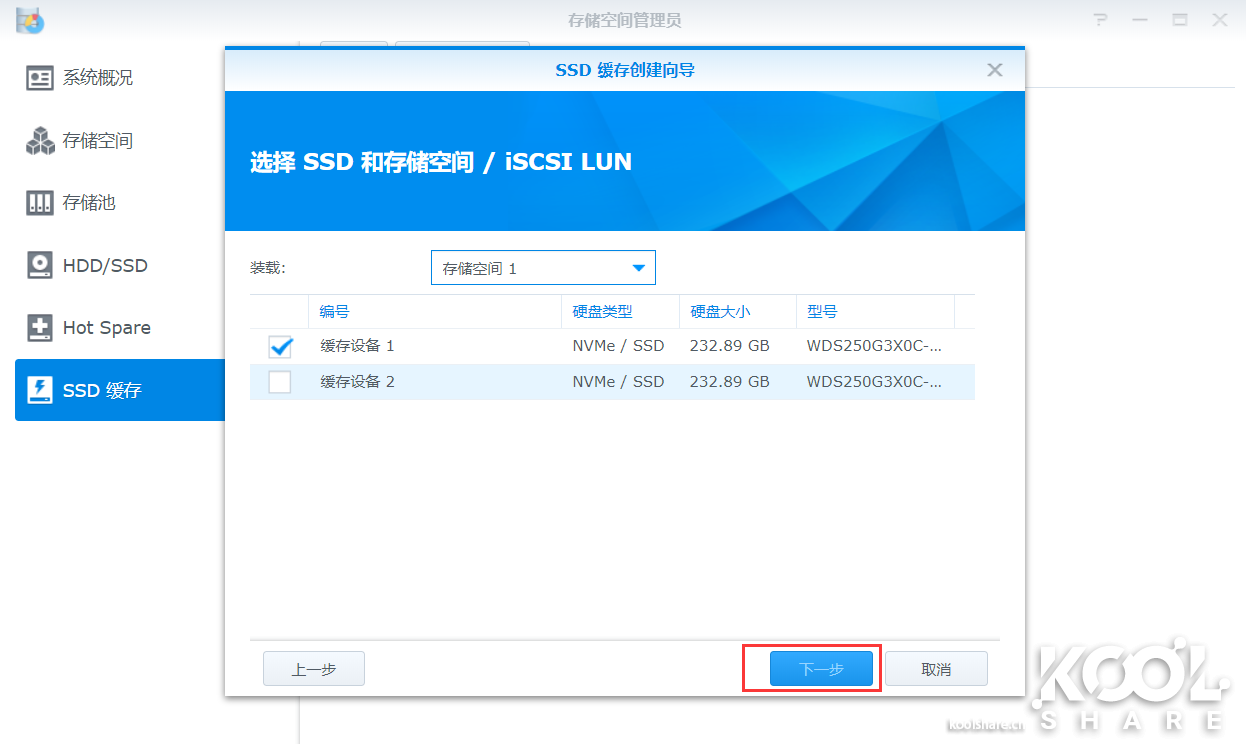Select the 缓存设备 2 row
Image resolution: width=1246 pixels, height=744 pixels.
click(450, 382)
